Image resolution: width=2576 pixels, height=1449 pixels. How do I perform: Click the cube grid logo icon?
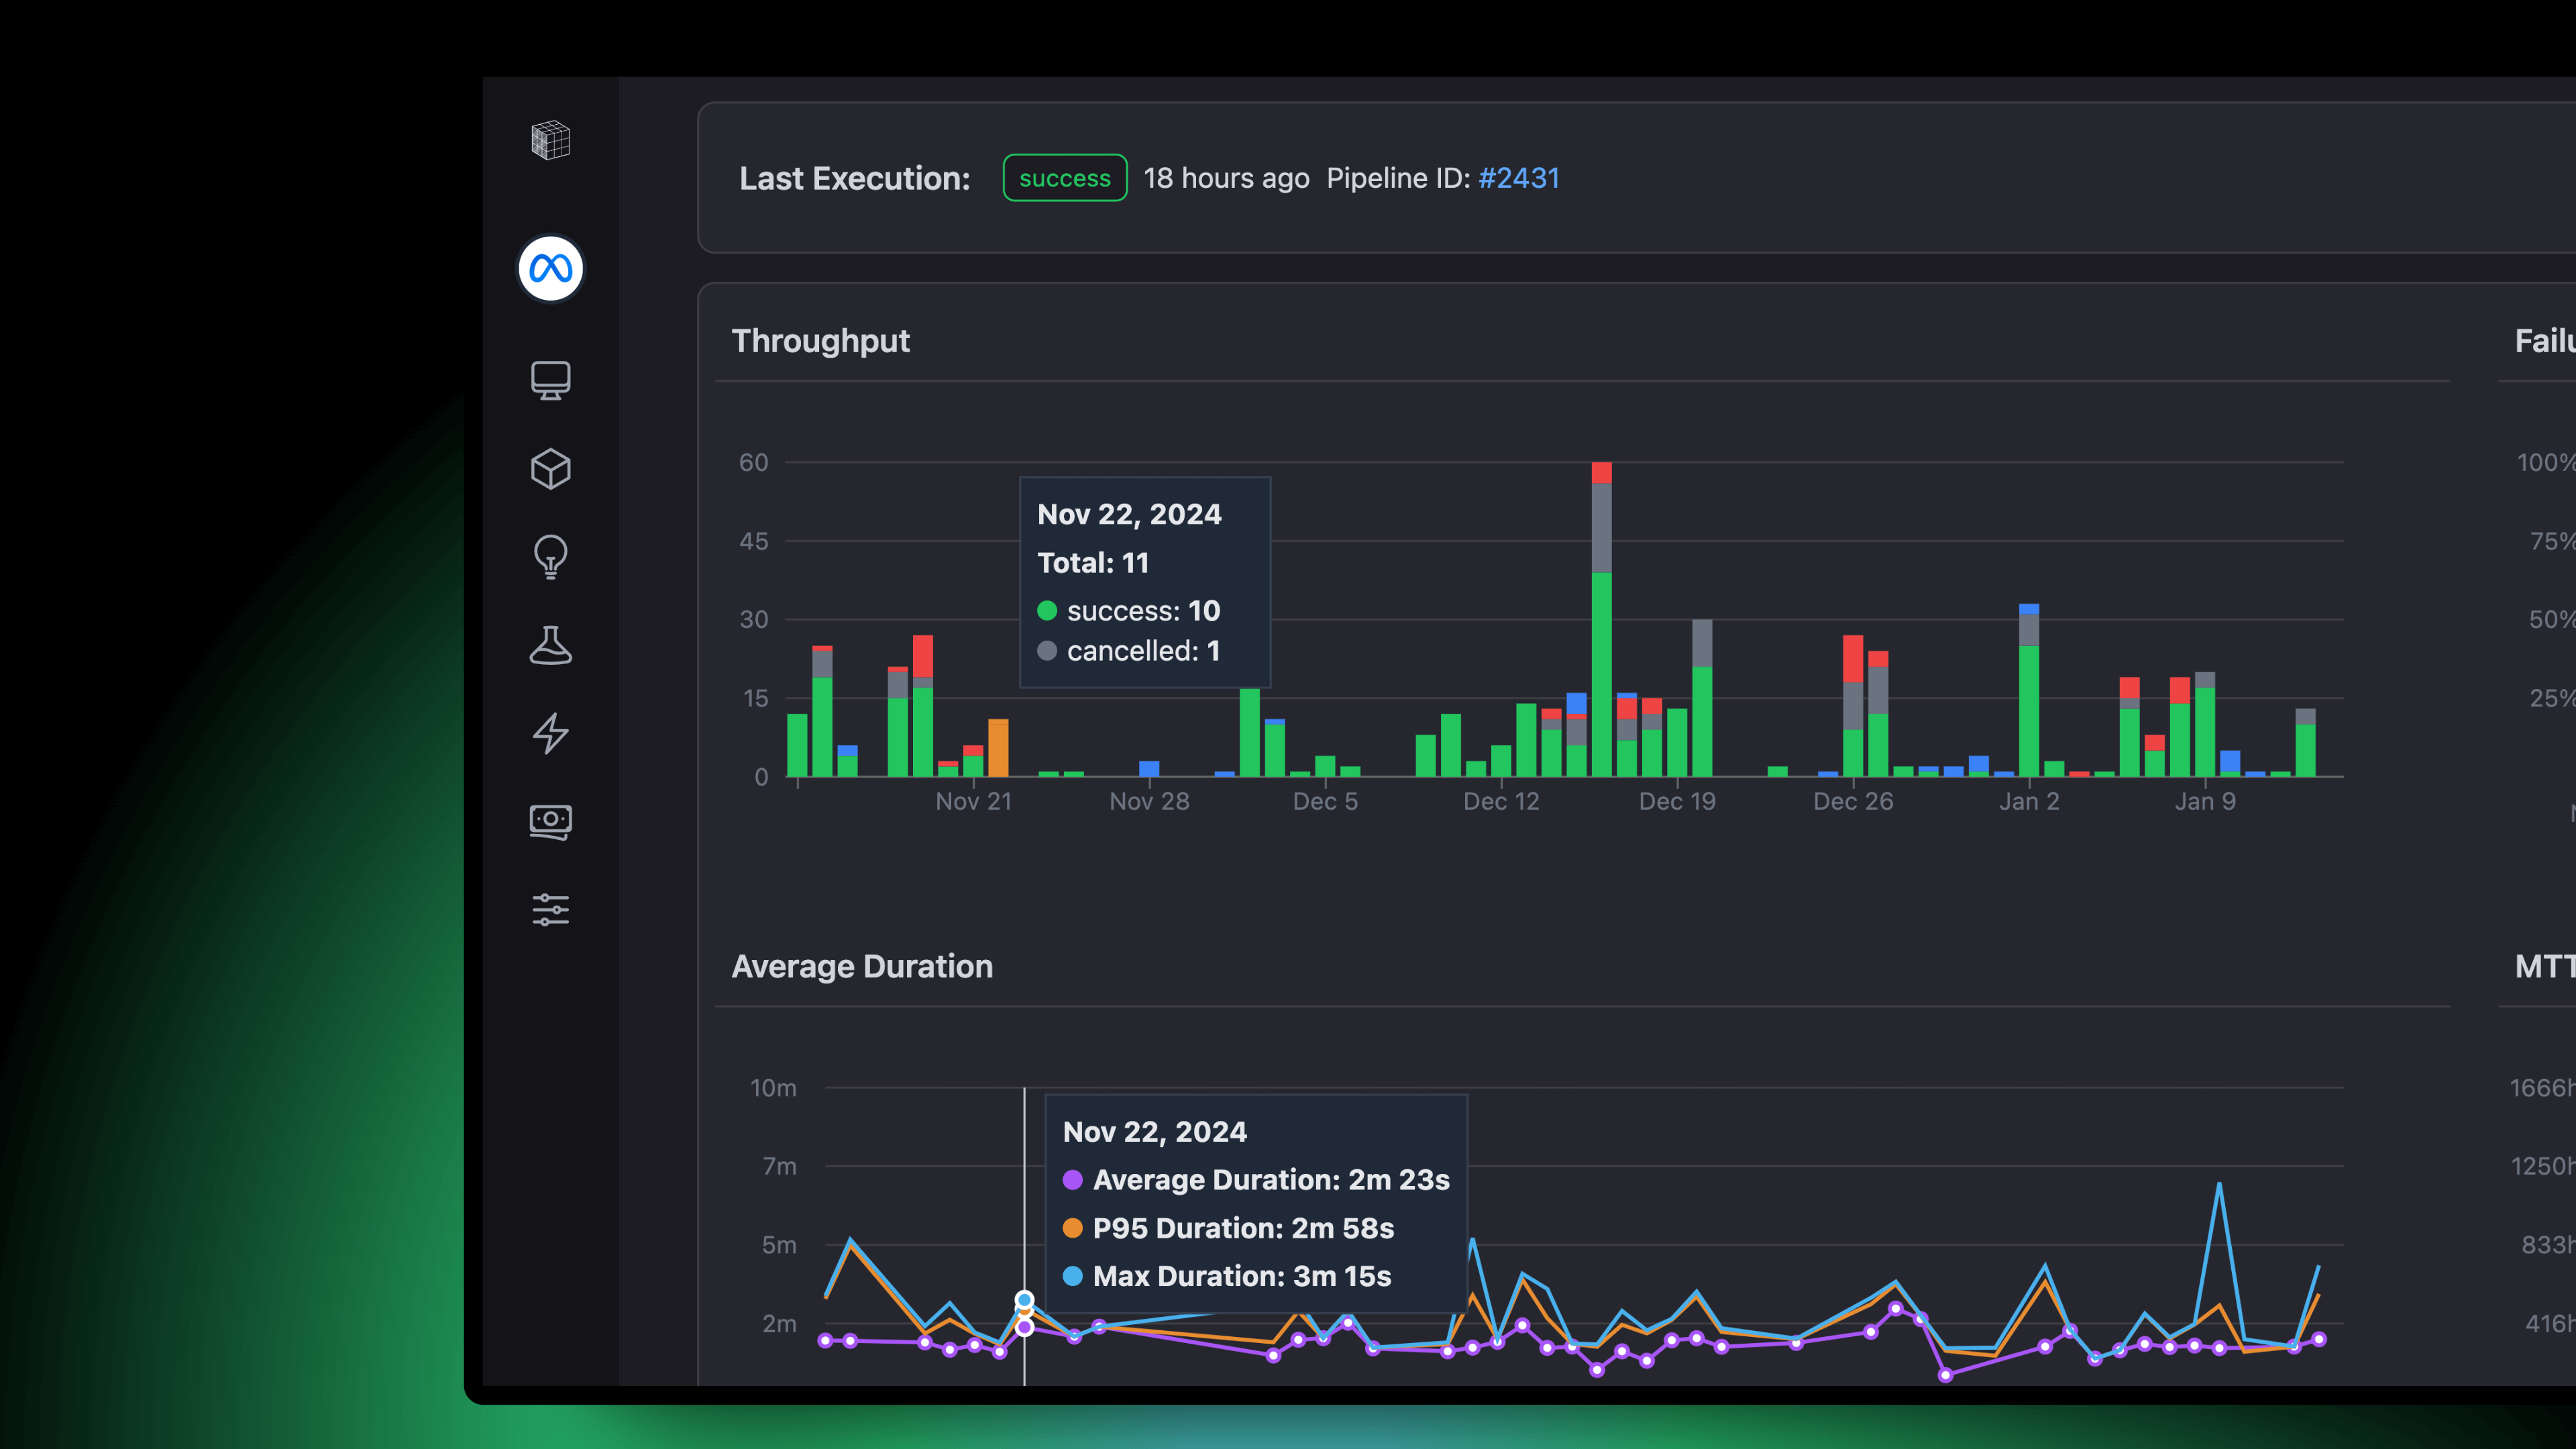pyautogui.click(x=550, y=140)
